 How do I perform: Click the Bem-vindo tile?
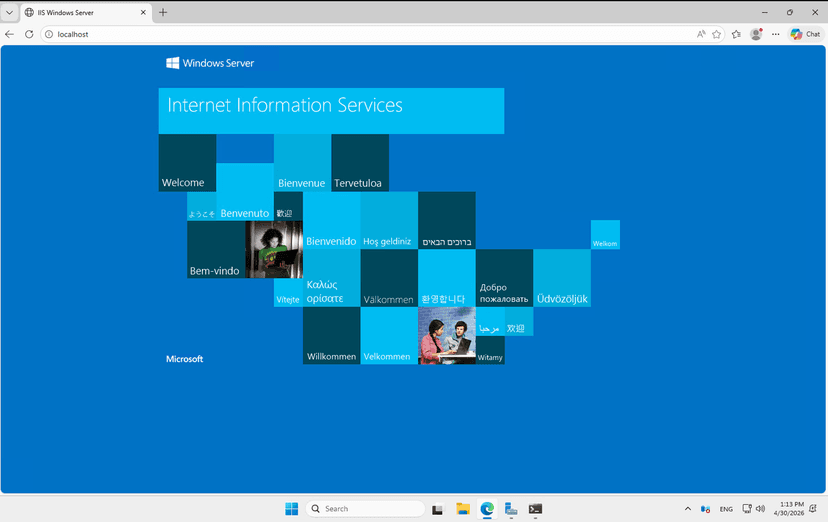216,250
